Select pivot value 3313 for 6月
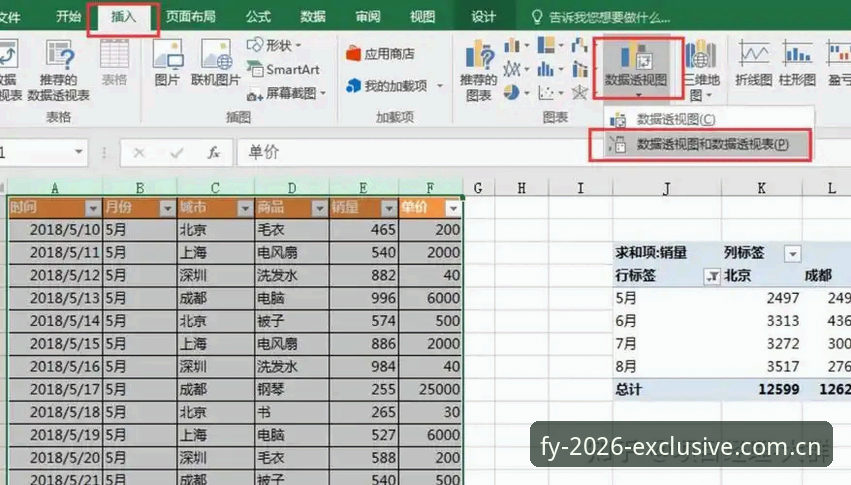This screenshot has width=851, height=485. pos(762,321)
